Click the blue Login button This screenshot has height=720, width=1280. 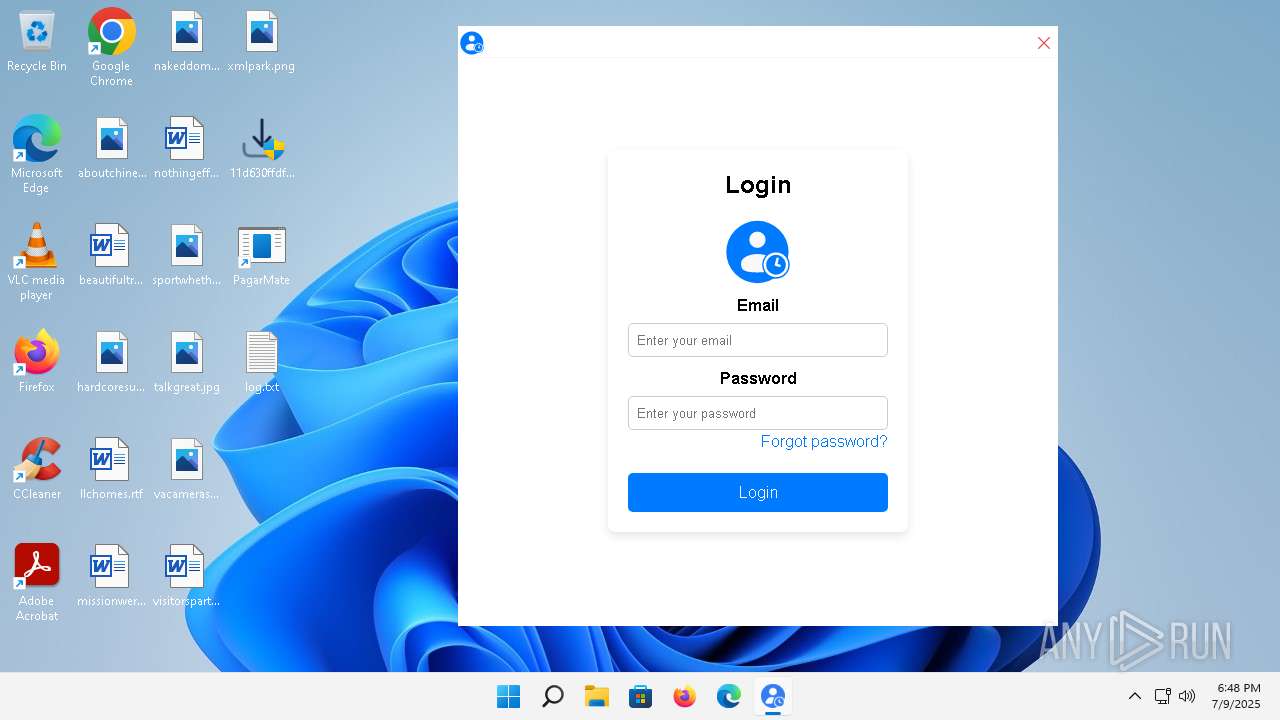tap(758, 492)
